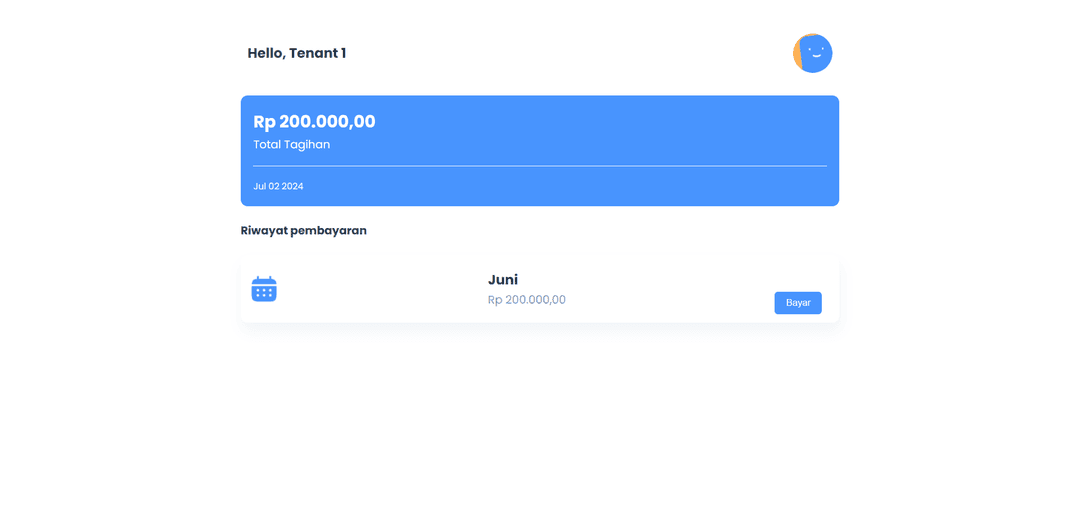Click the Rp prefix of total bill
Screen dimensions: 1080x516
click(264, 122)
